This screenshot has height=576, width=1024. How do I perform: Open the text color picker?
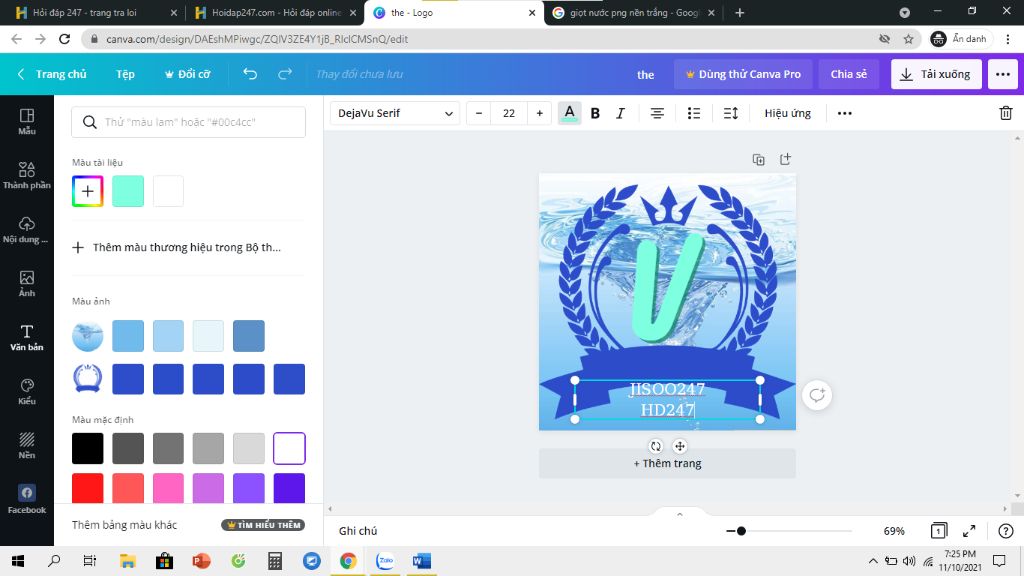569,113
